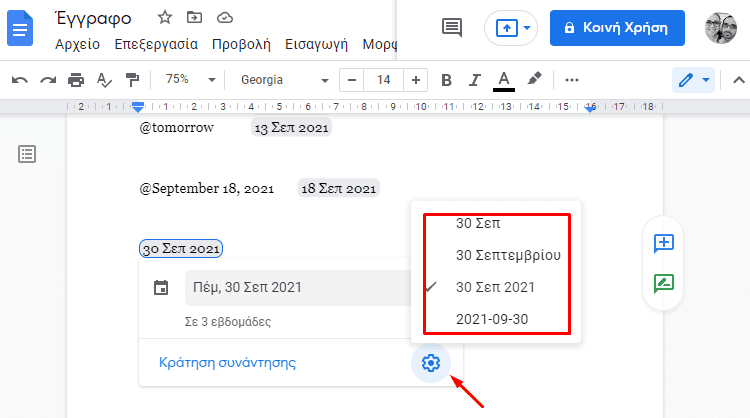The image size is (750, 418).
Task: Click the suggest edits icon
Action: (x=663, y=283)
